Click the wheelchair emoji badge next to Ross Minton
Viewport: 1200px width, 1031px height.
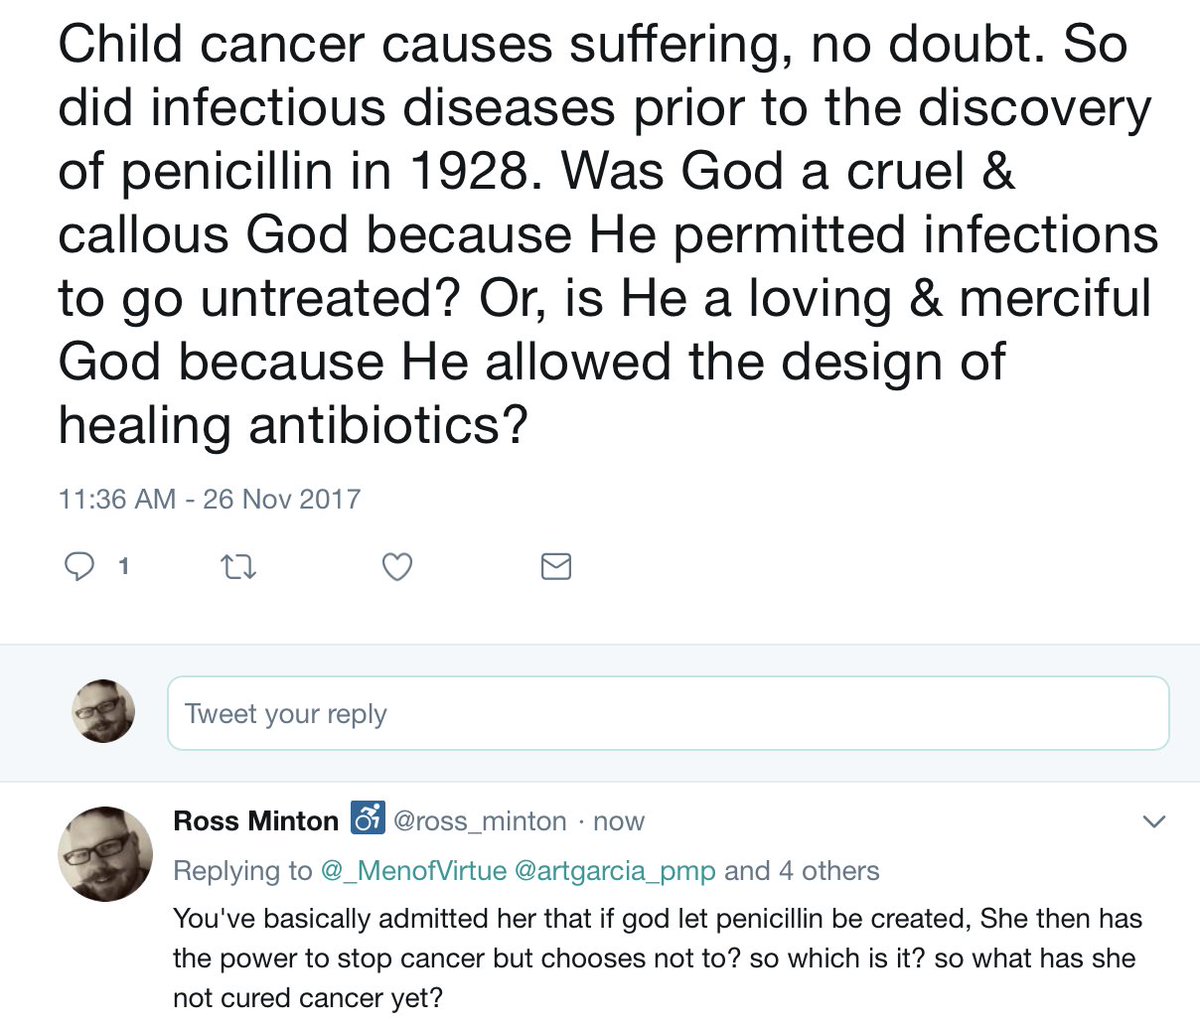pyautogui.click(x=367, y=819)
